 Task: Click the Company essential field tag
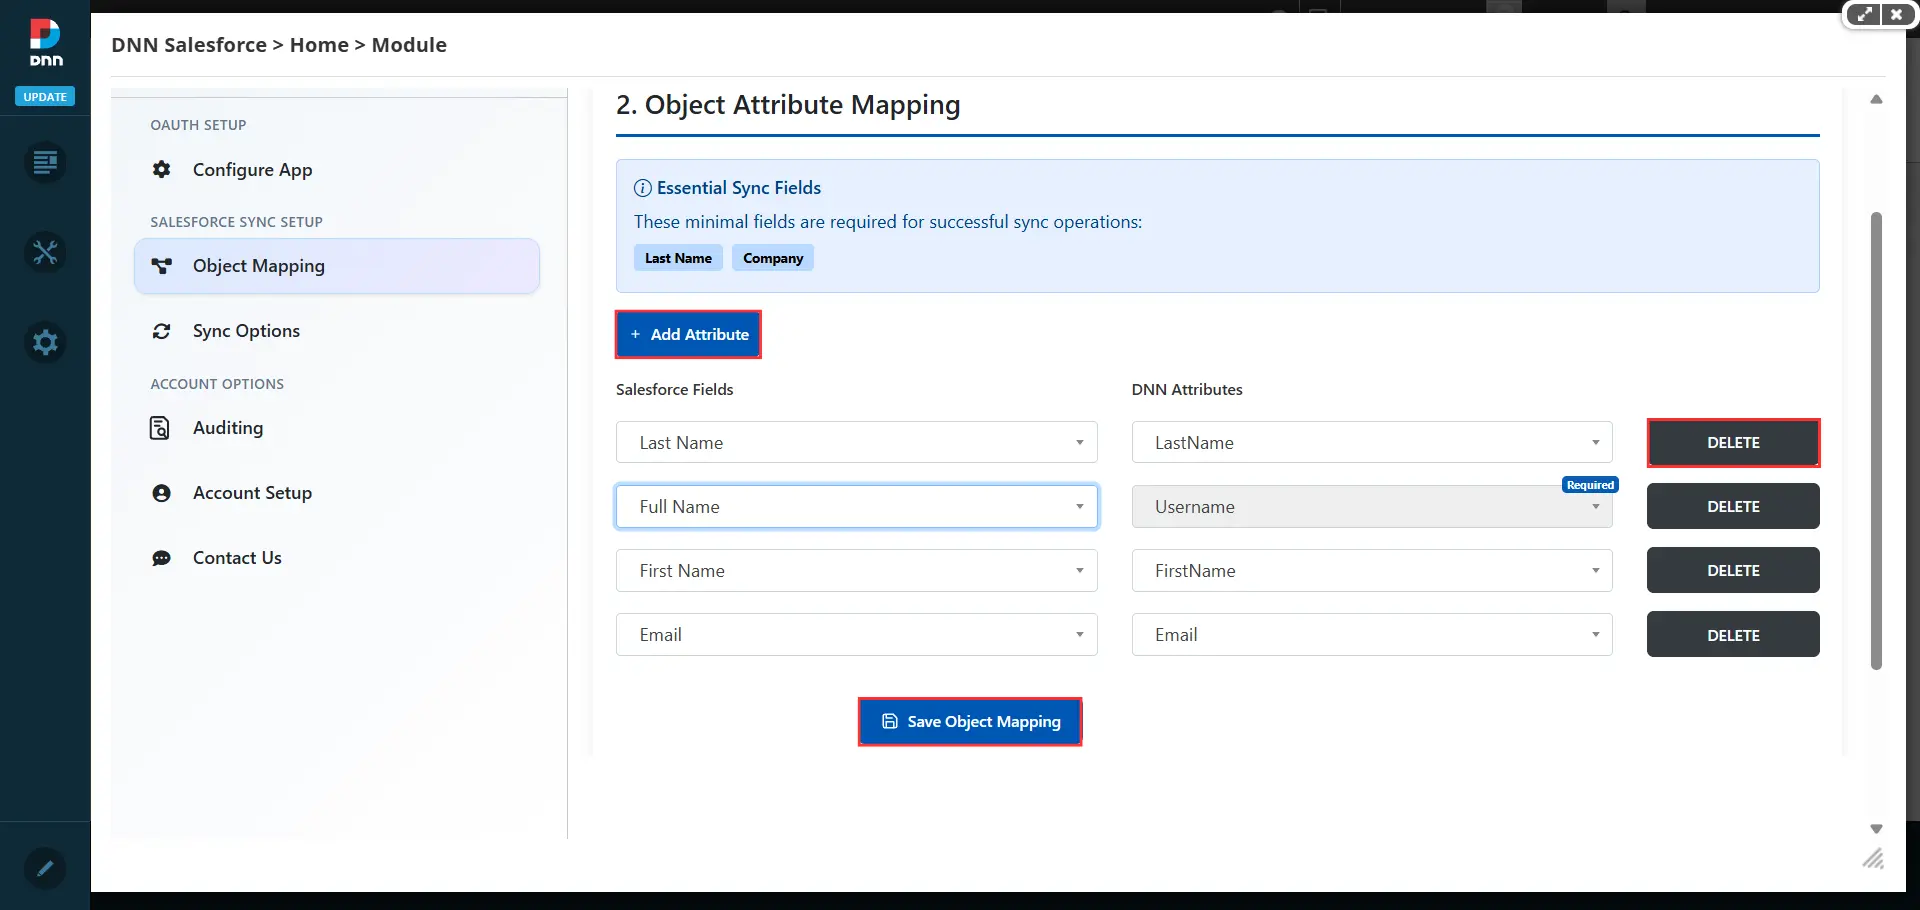click(x=773, y=258)
